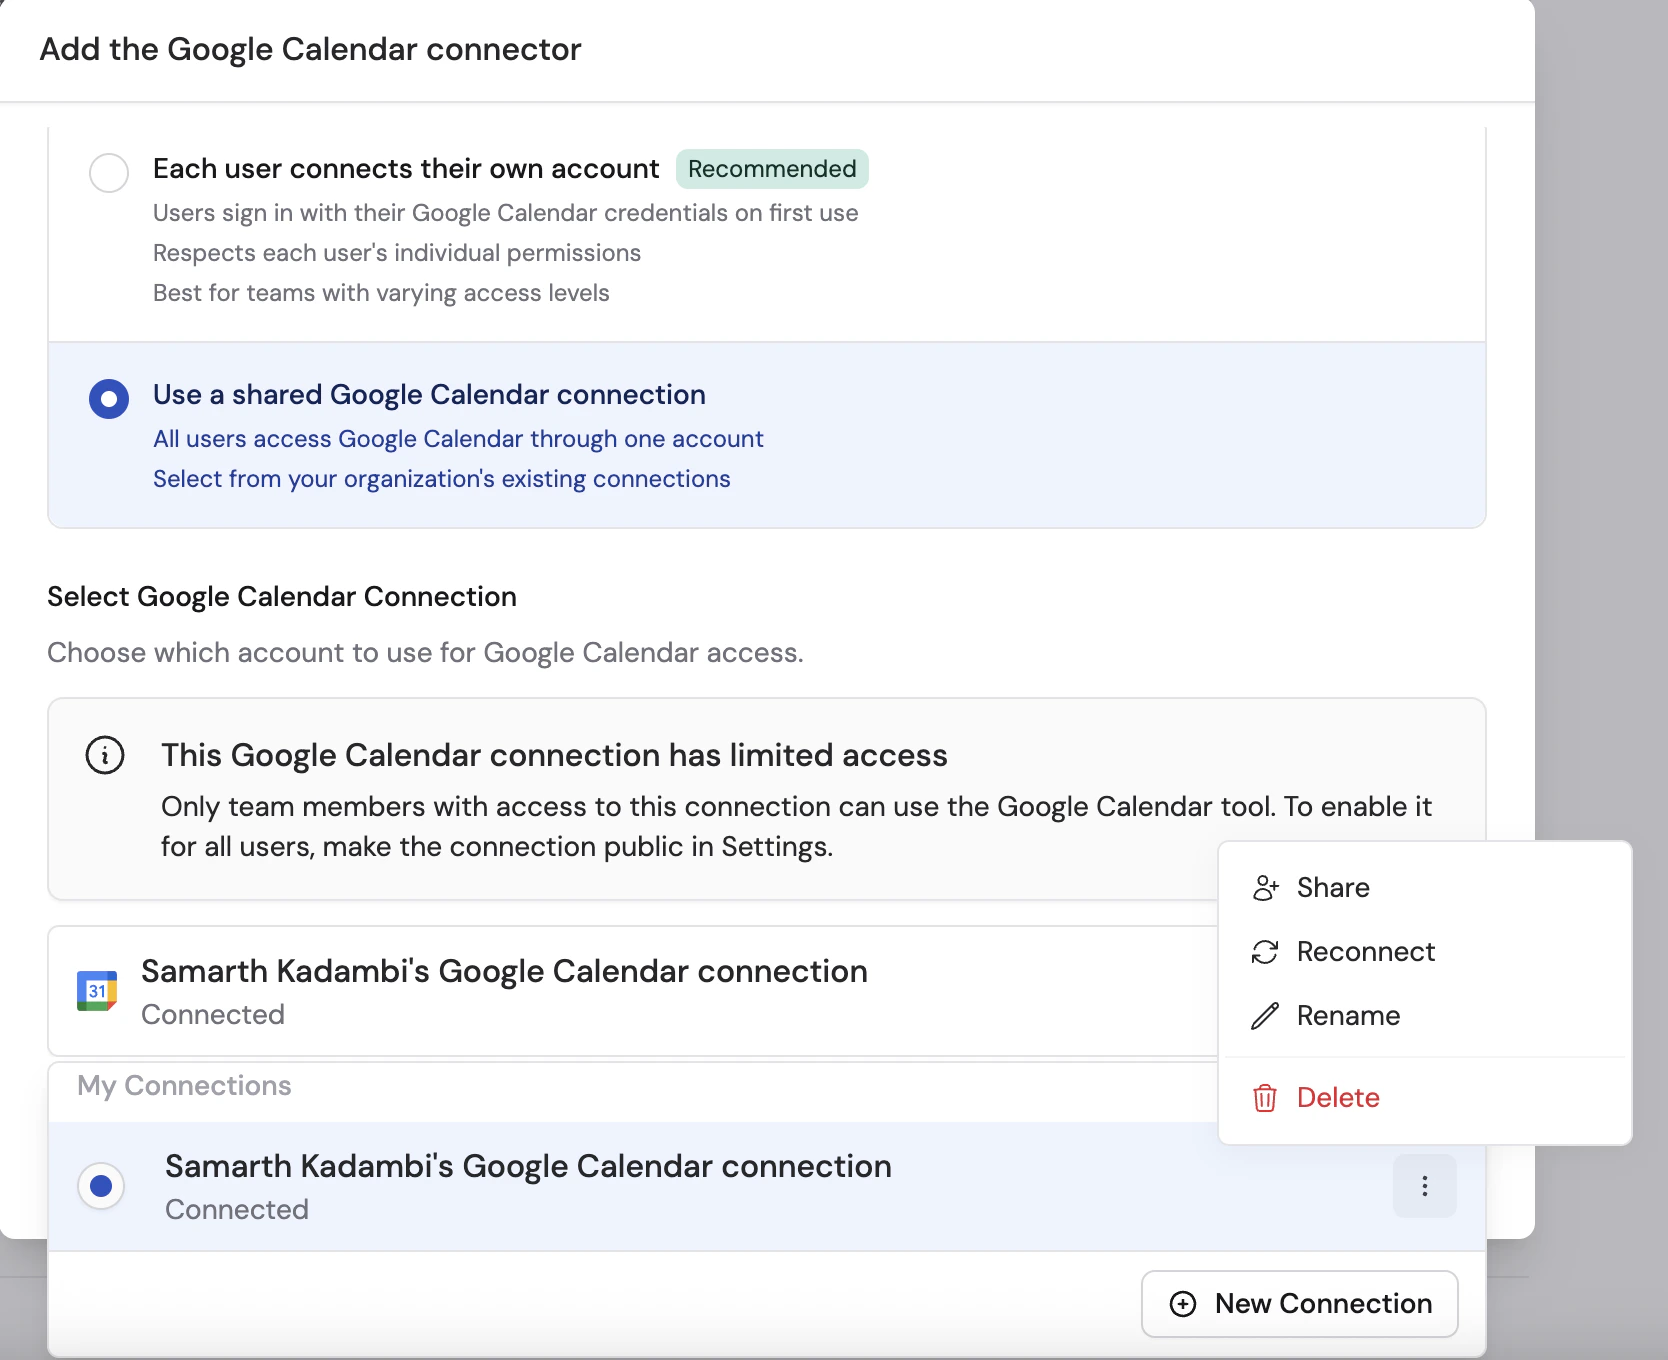Click the Reconnect refresh arrows icon
The height and width of the screenshot is (1360, 1668).
[x=1265, y=952]
